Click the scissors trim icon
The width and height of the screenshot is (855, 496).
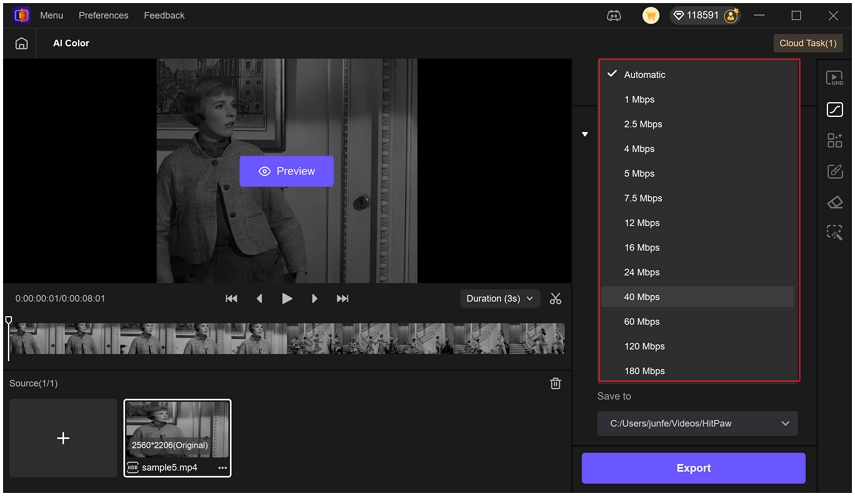tap(555, 299)
